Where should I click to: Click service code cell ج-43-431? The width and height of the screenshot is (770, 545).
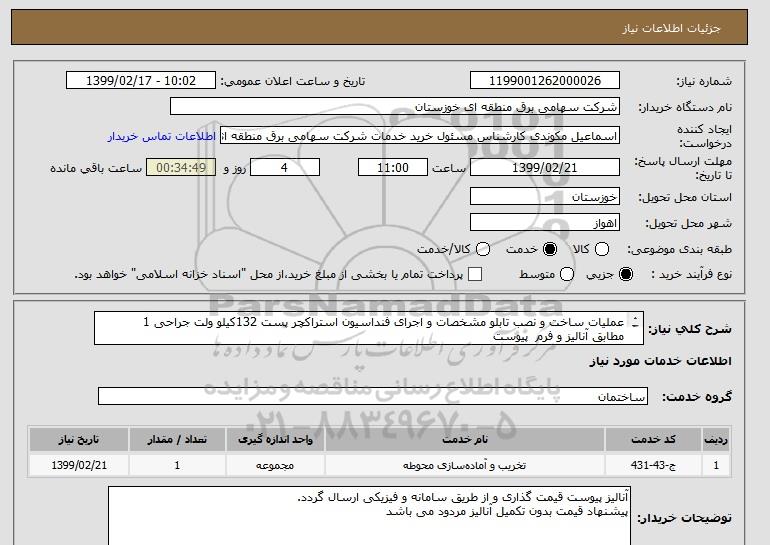pyautogui.click(x=653, y=465)
